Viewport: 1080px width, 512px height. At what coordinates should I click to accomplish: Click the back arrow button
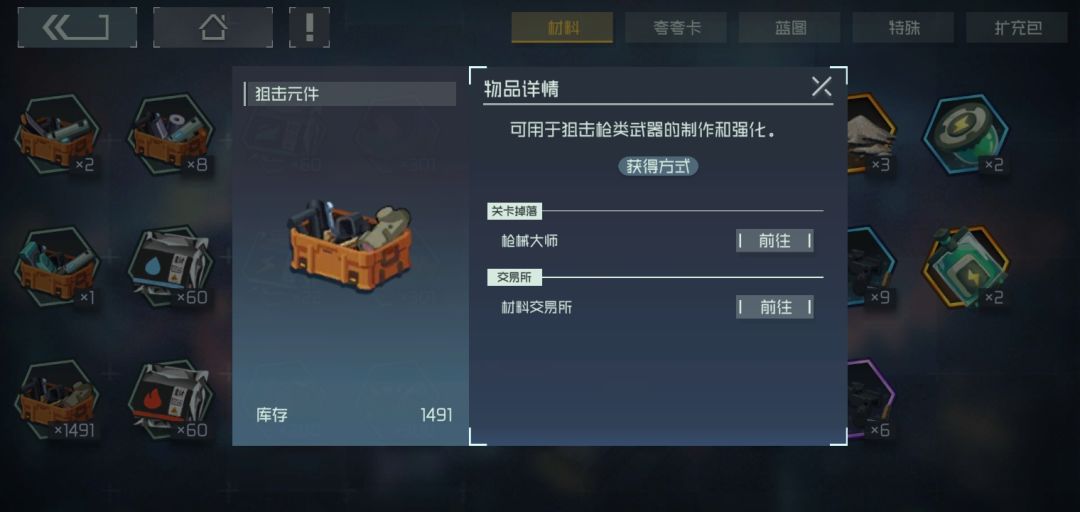pos(77,28)
